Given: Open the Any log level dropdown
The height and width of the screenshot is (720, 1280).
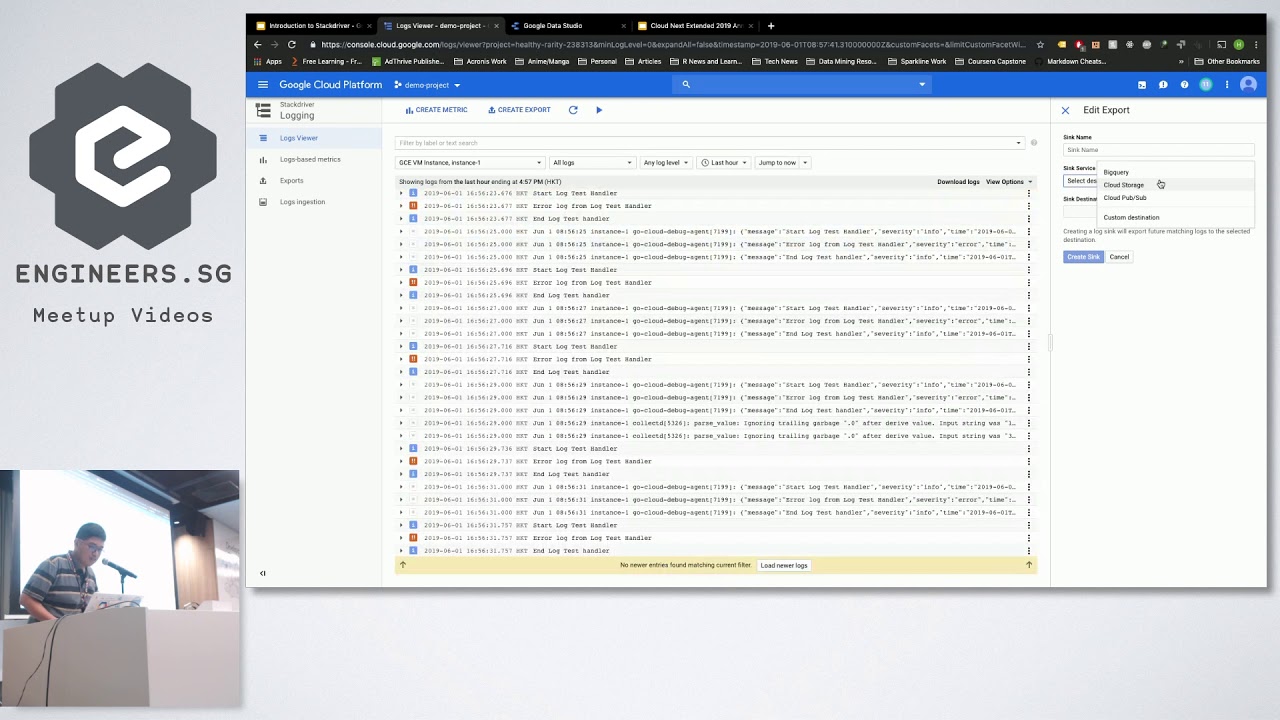Looking at the screenshot, I should [x=666, y=163].
